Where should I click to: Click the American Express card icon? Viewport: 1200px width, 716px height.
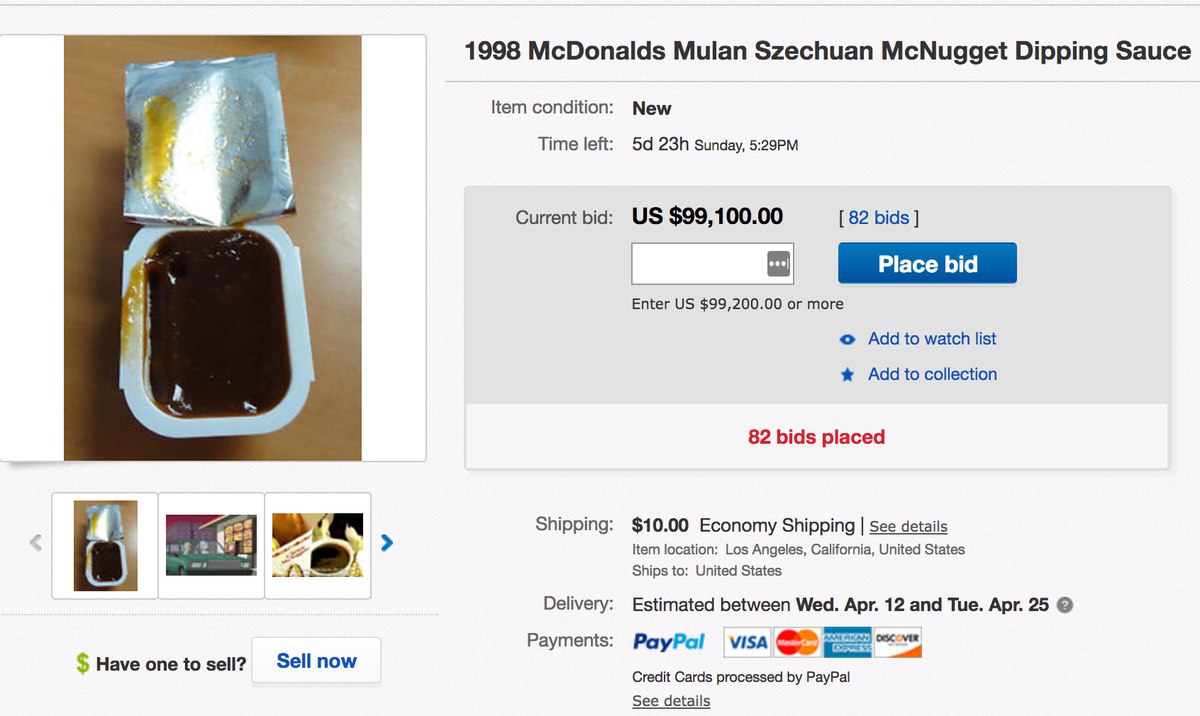(x=847, y=642)
